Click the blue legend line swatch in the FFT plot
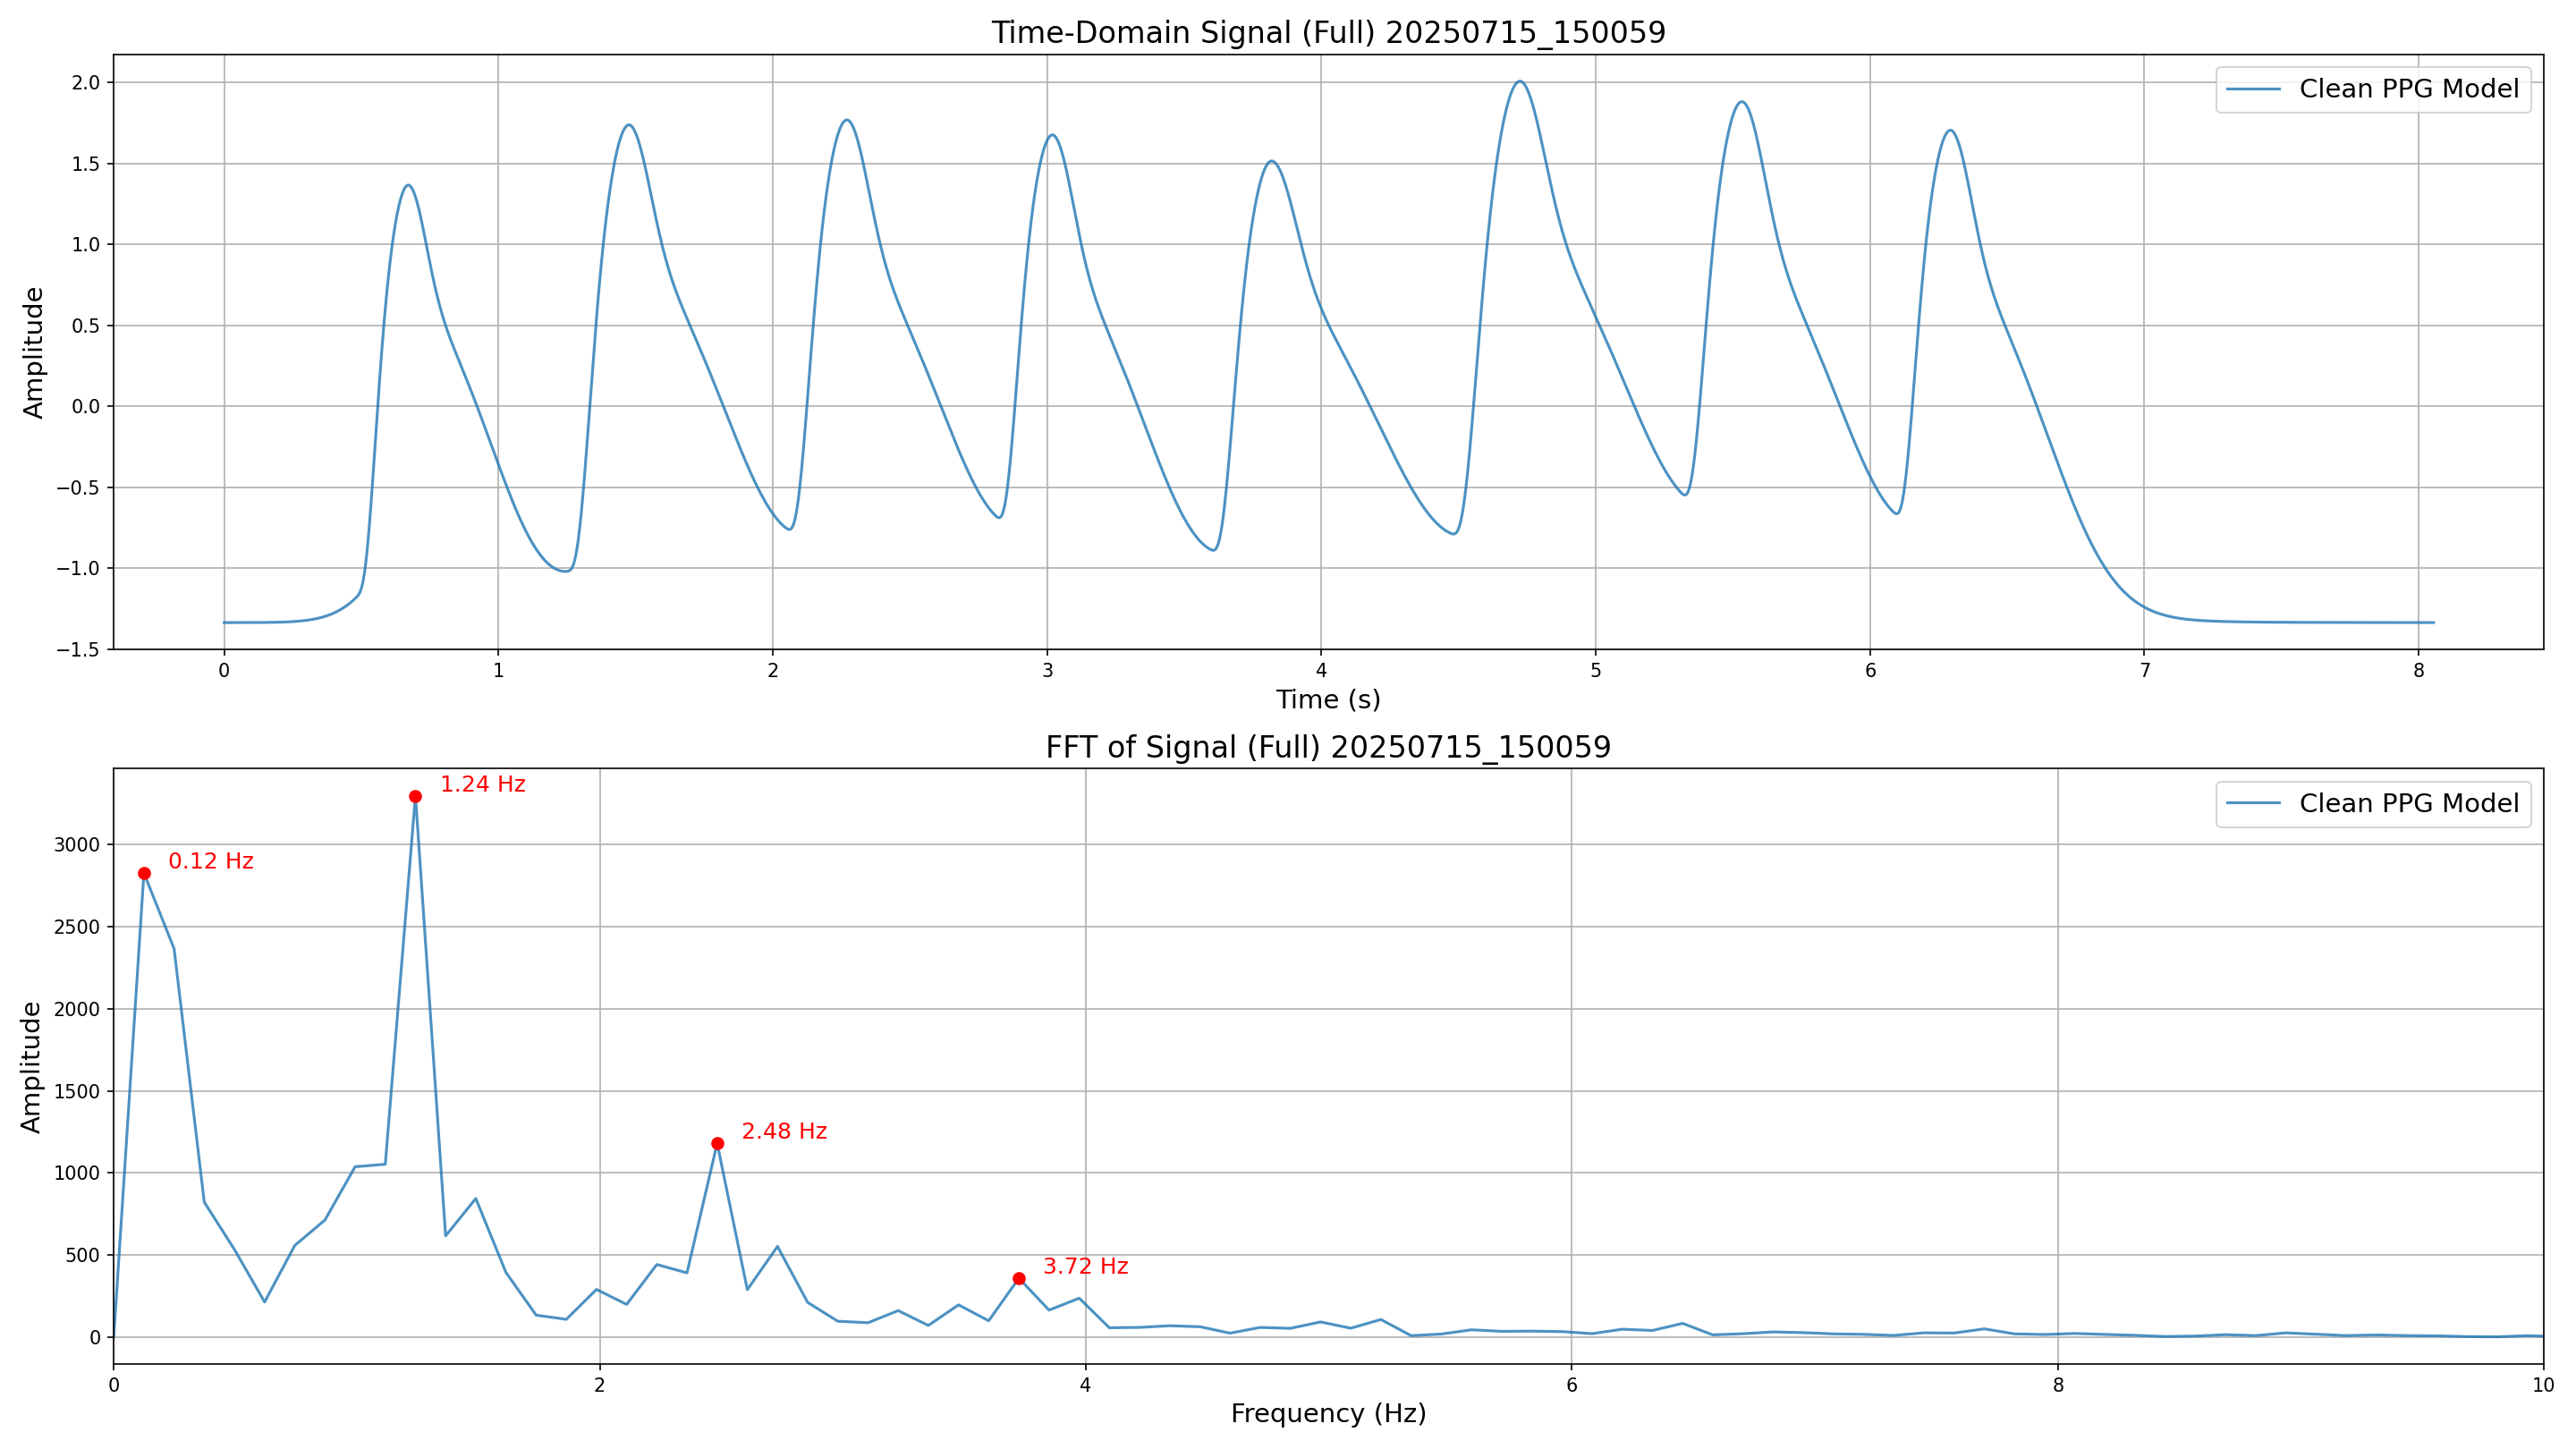 tap(2253, 804)
